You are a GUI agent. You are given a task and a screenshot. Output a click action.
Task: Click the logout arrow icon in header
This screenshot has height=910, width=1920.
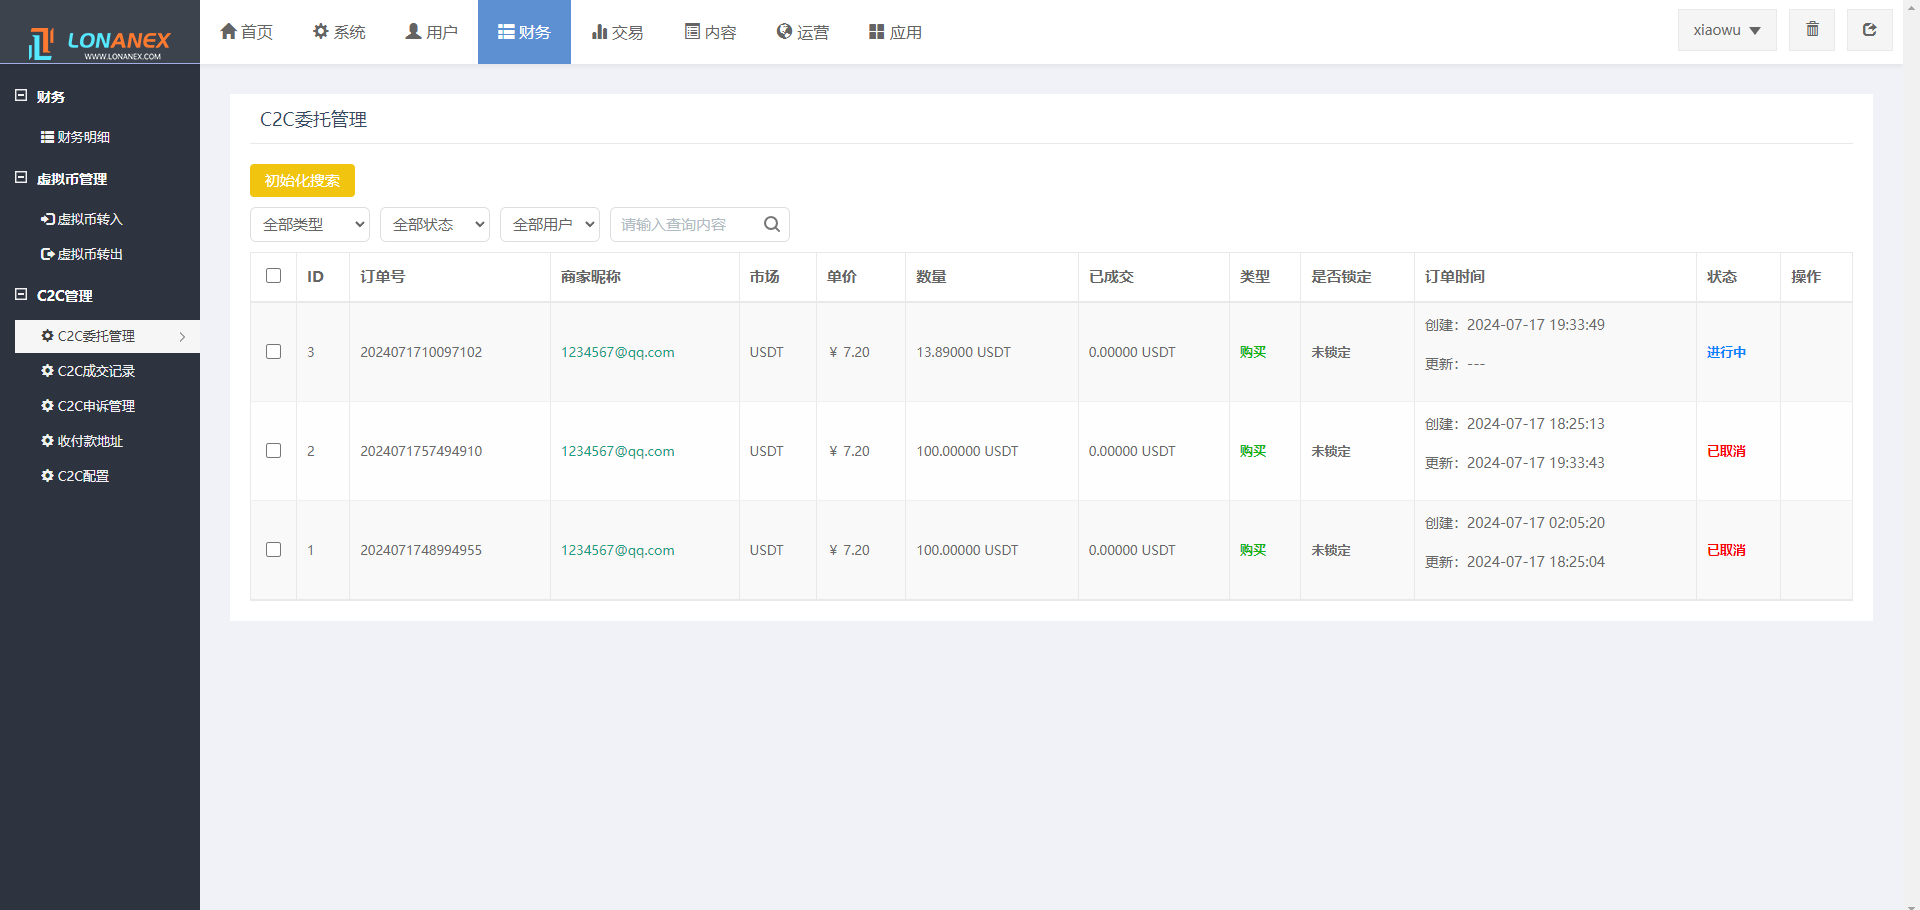pos(1869,30)
